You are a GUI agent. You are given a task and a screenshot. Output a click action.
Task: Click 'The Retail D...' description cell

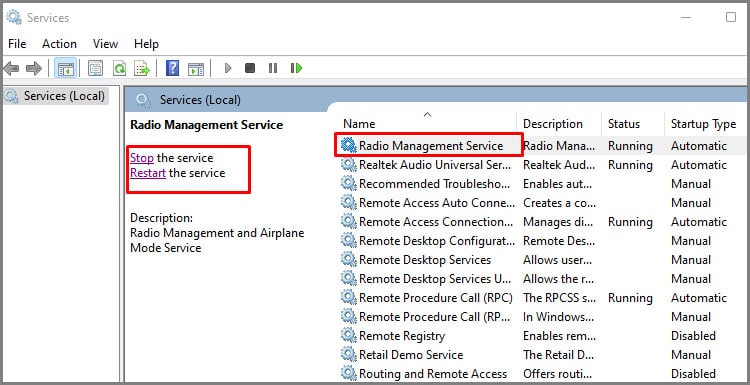tap(559, 354)
